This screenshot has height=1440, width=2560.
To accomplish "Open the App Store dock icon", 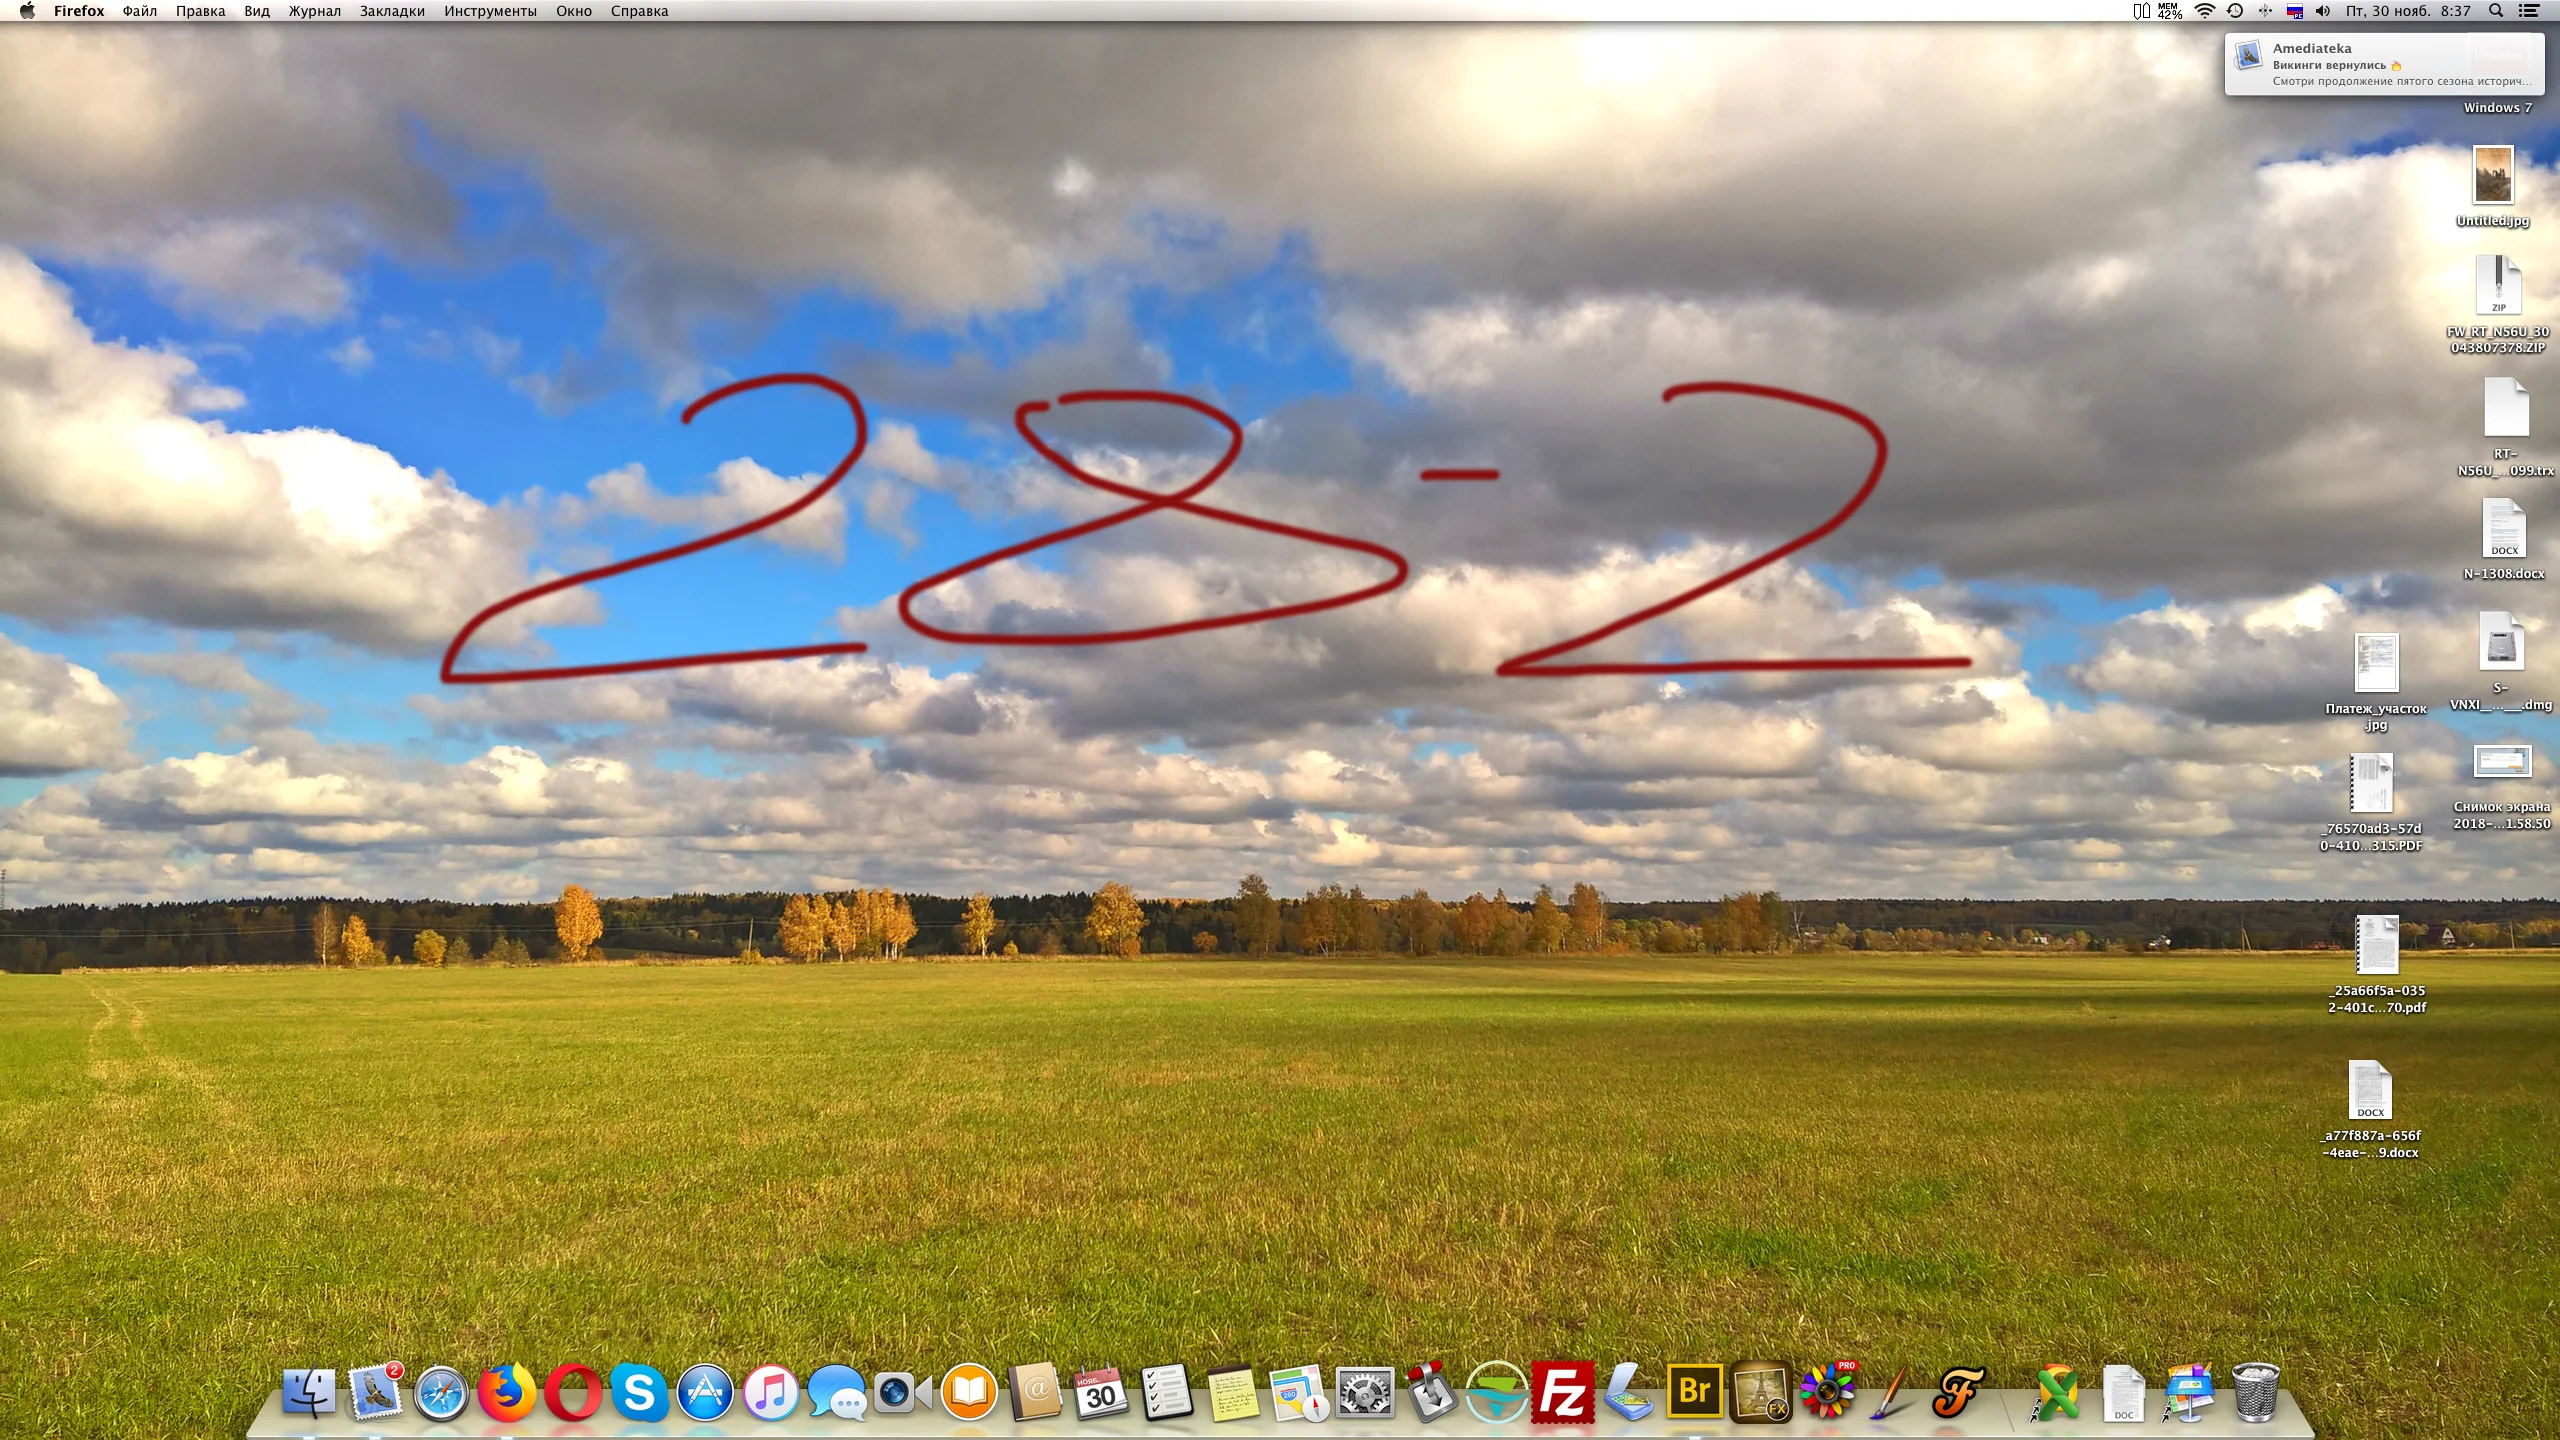I will point(705,1392).
